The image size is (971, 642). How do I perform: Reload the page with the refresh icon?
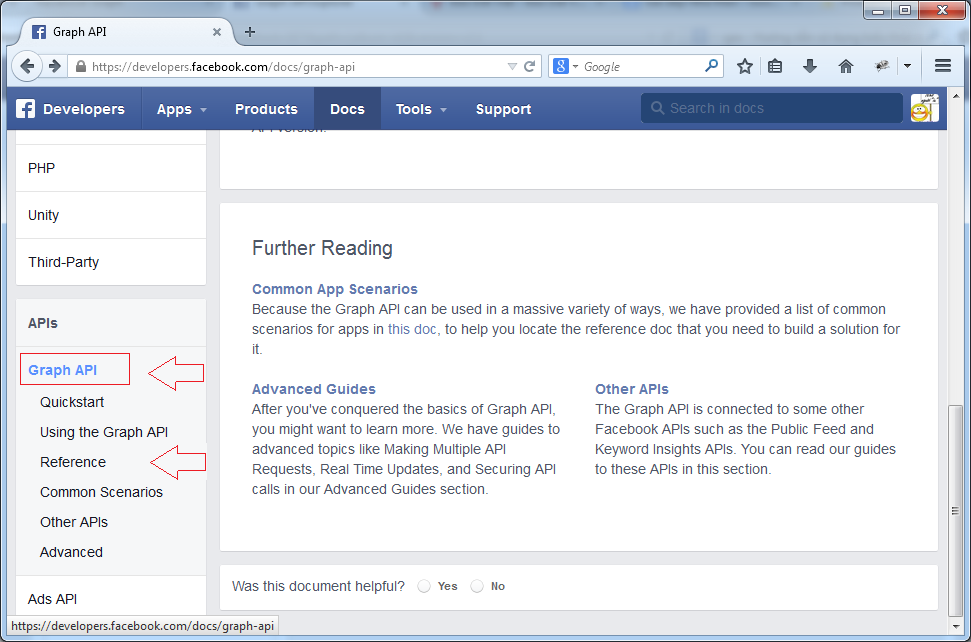tap(529, 66)
